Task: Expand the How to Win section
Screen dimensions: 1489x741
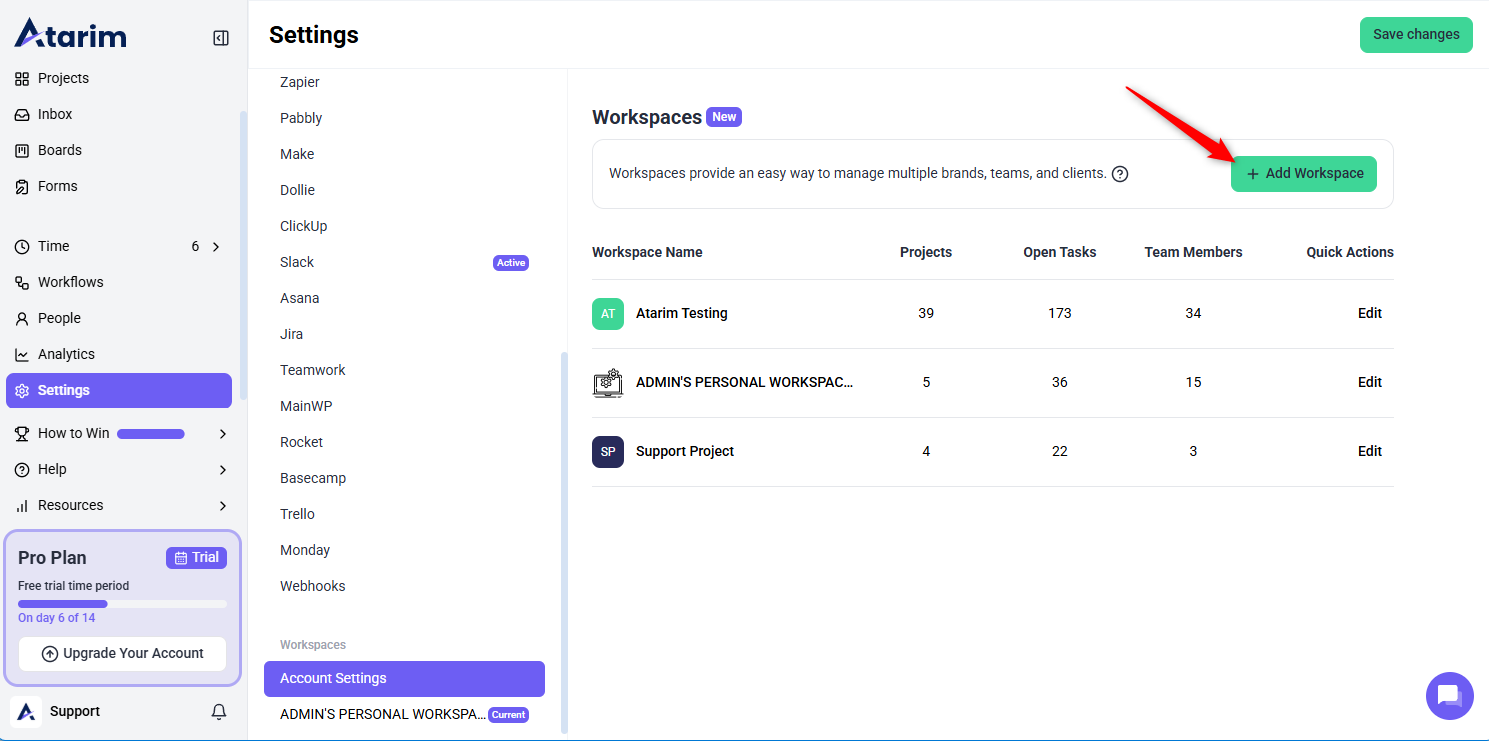Action: point(222,434)
